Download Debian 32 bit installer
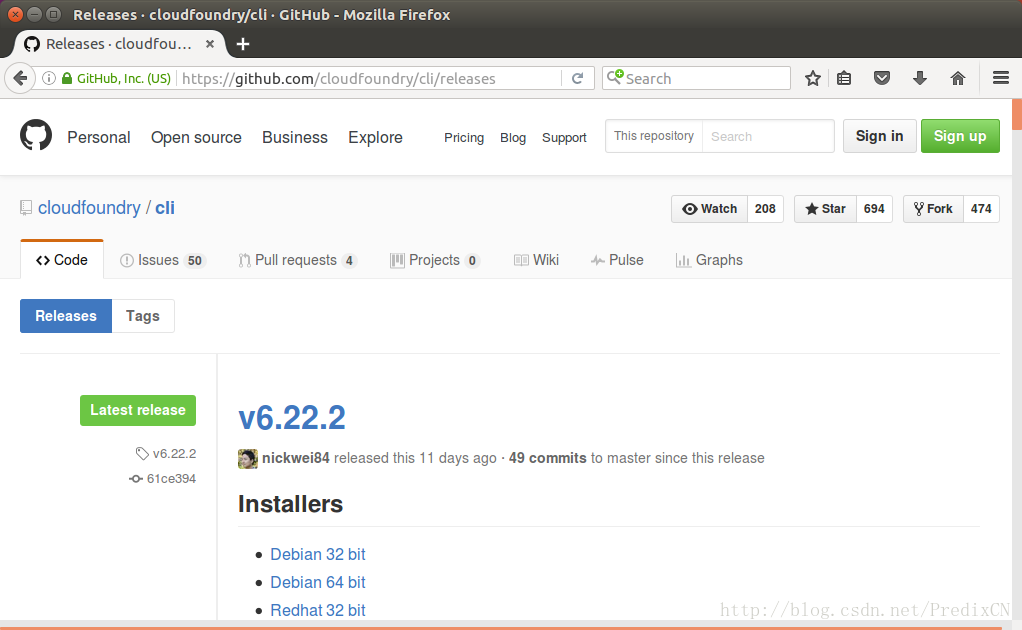The image size is (1022, 630). (x=317, y=554)
